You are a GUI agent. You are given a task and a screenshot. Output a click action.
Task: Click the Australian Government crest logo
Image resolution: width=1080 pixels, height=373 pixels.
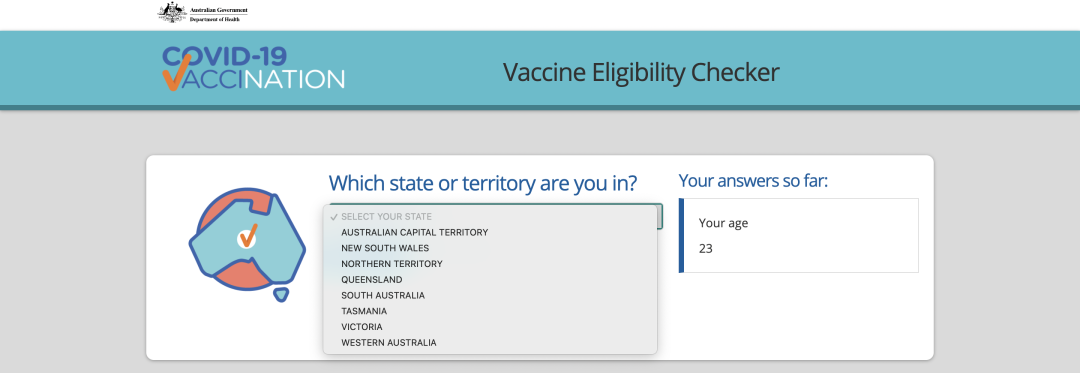pos(172,12)
